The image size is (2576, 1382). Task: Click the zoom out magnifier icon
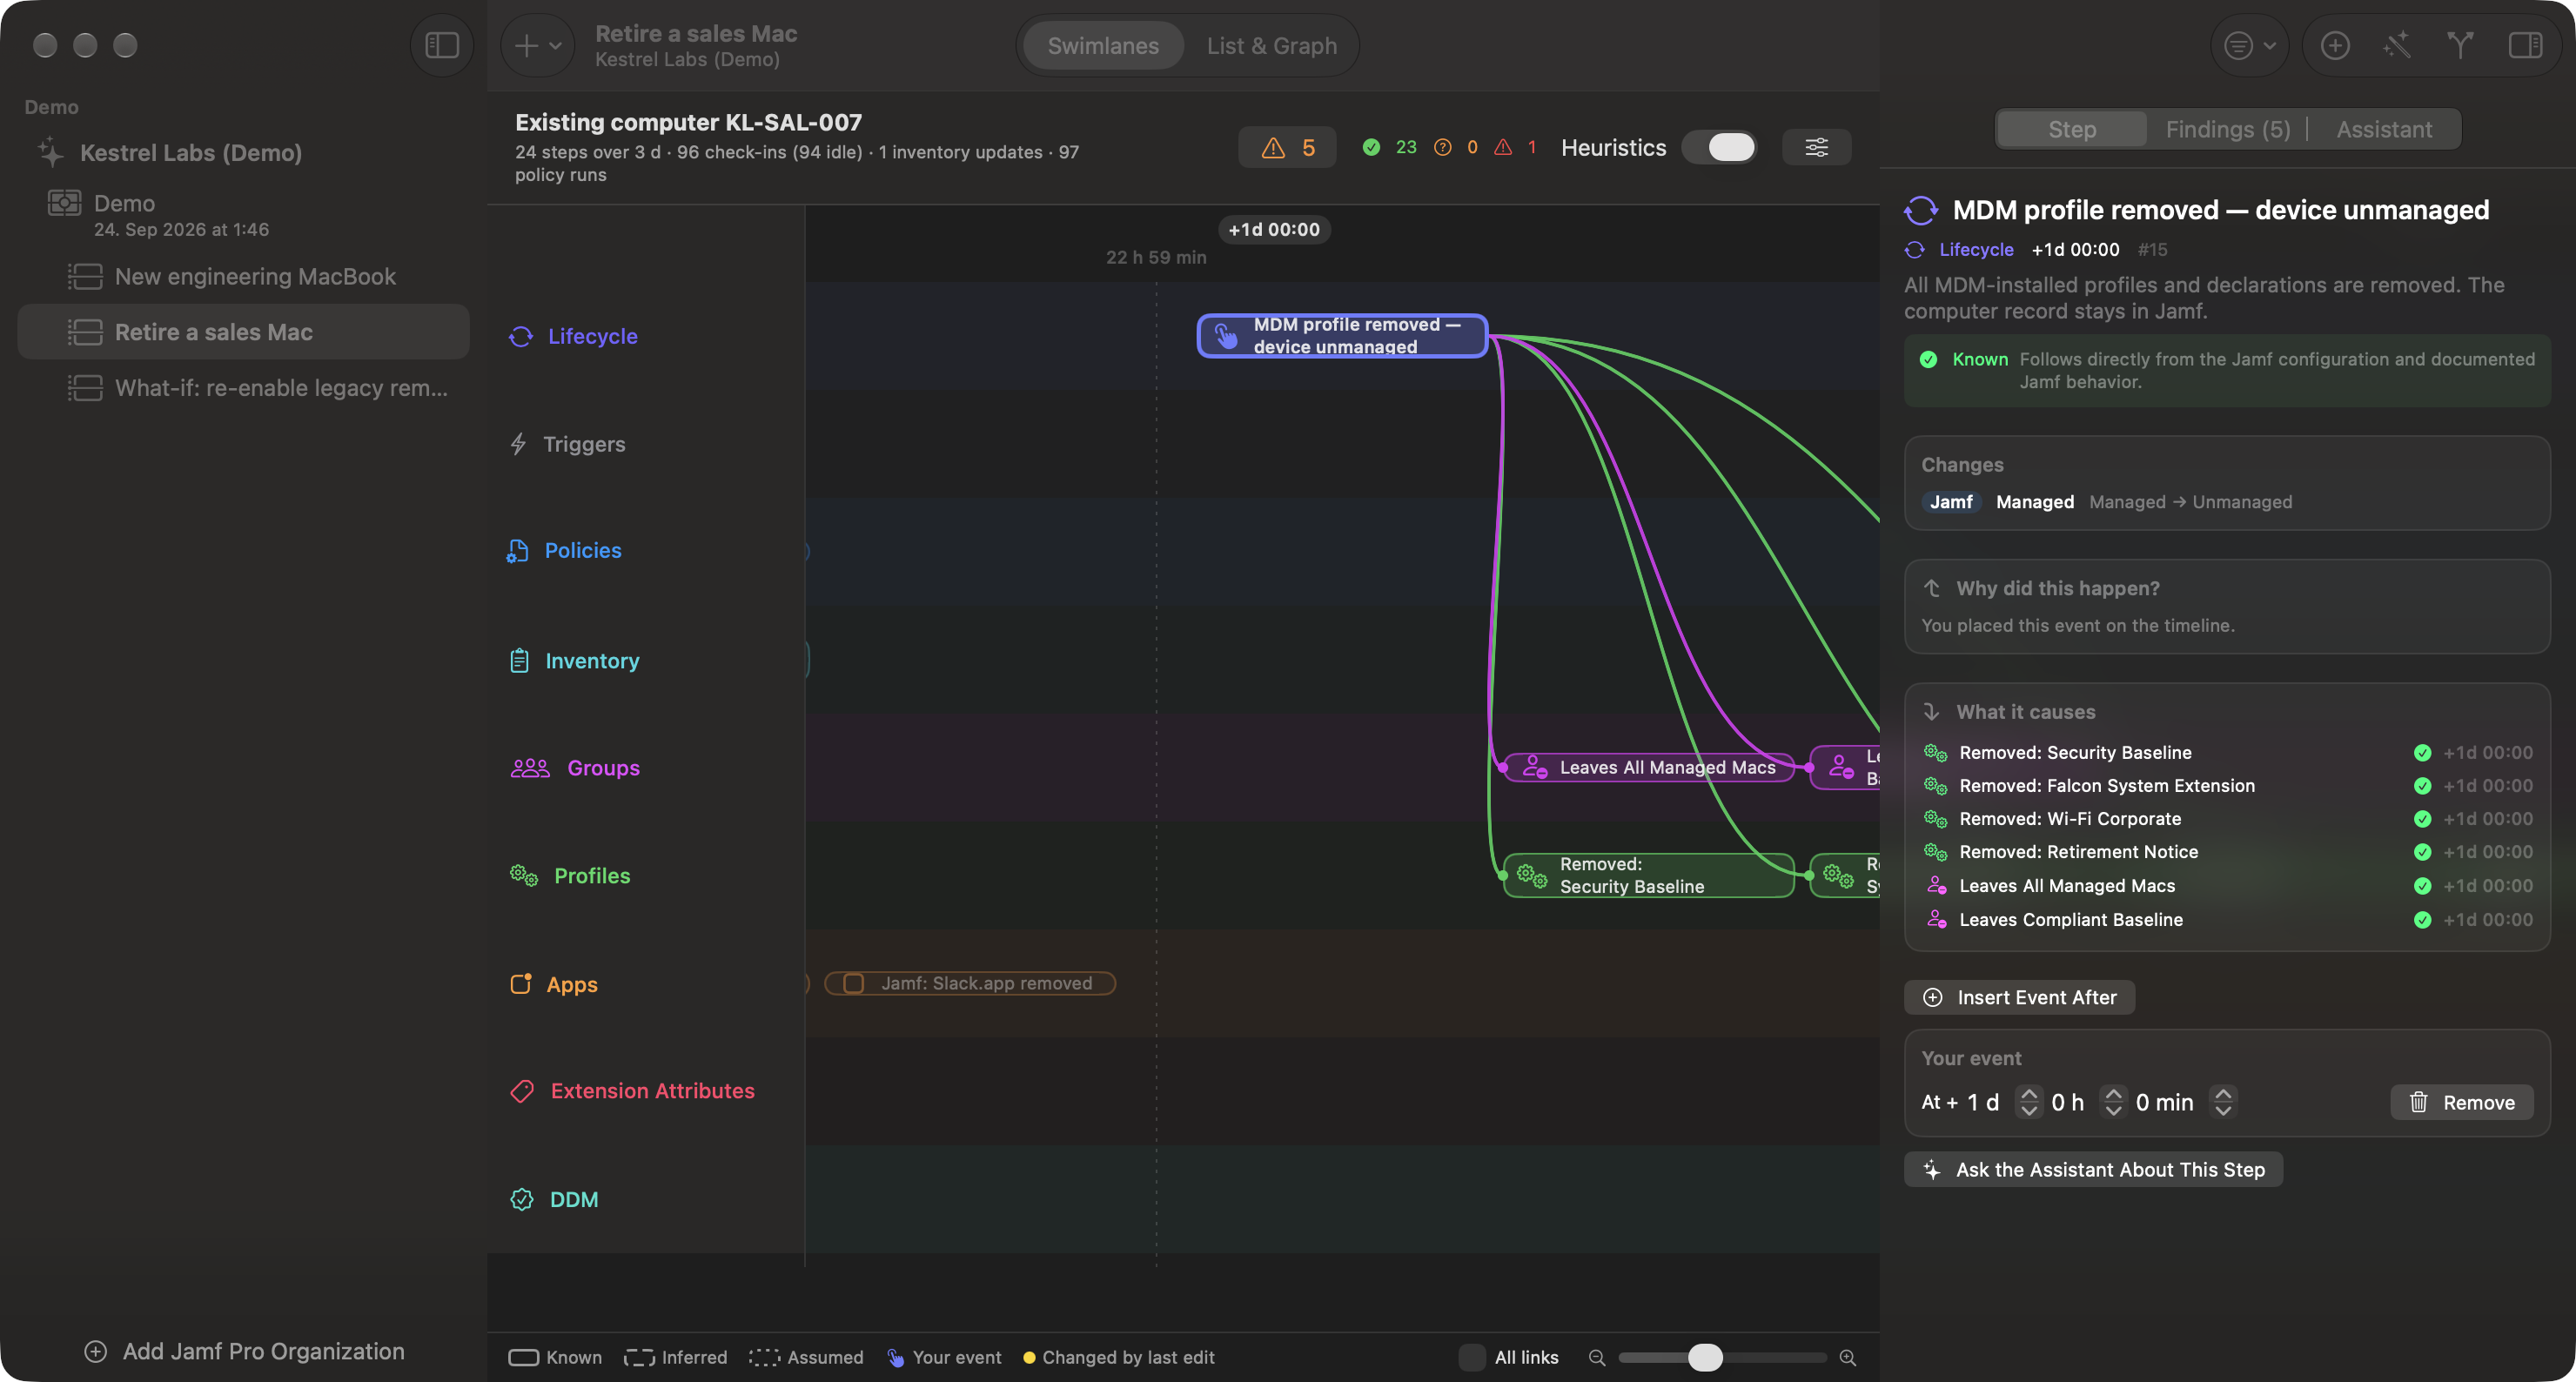[x=1596, y=1357]
